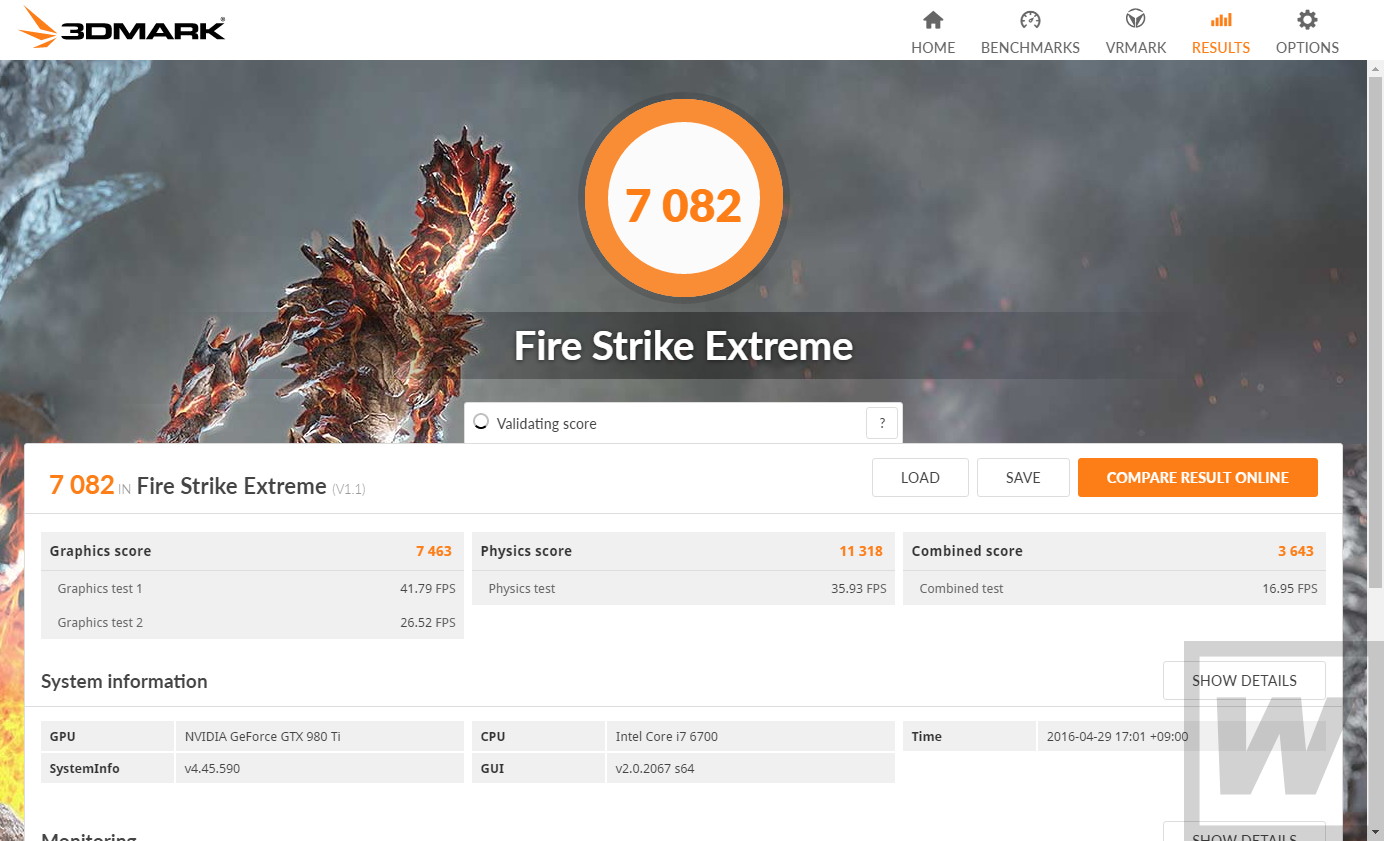The image size is (1384, 841).
Task: Select SystemInfo version v4.45.590
Action: (212, 769)
